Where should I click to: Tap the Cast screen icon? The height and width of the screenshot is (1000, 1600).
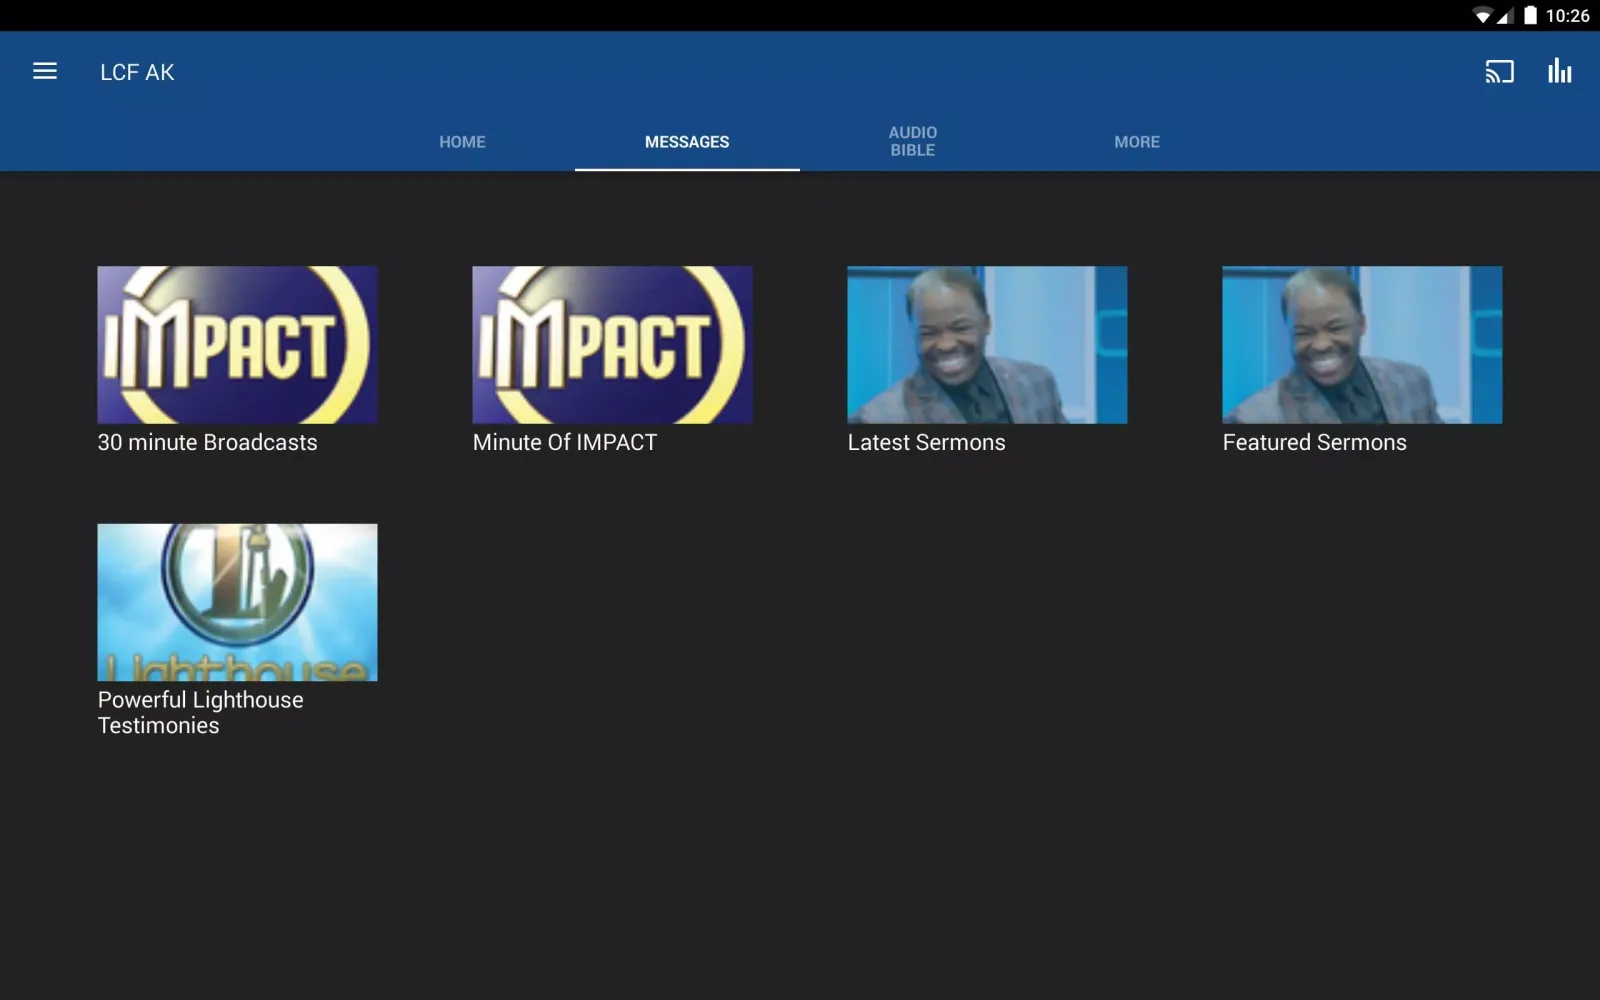coord(1499,71)
